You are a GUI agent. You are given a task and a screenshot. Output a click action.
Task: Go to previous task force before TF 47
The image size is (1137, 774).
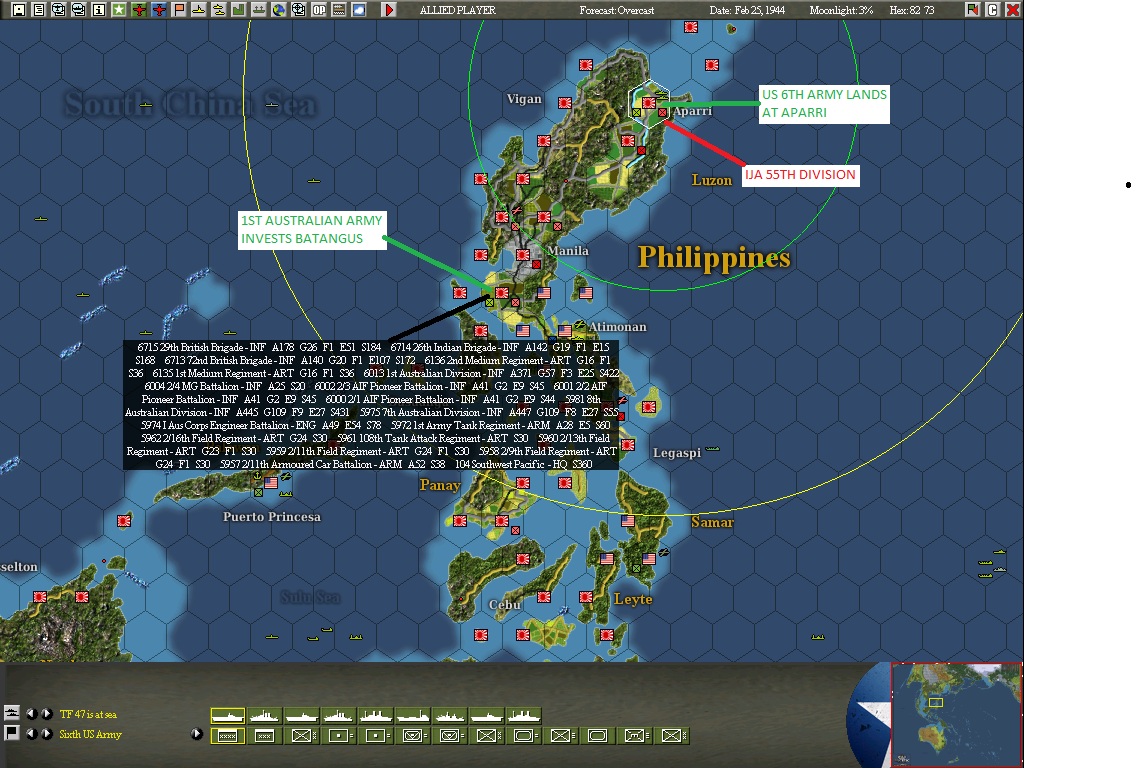31,714
